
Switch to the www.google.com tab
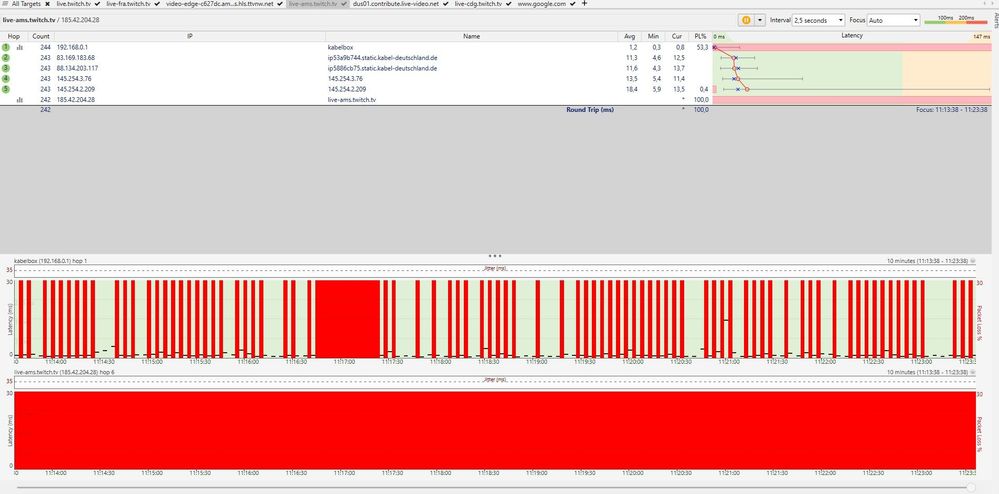click(542, 4)
